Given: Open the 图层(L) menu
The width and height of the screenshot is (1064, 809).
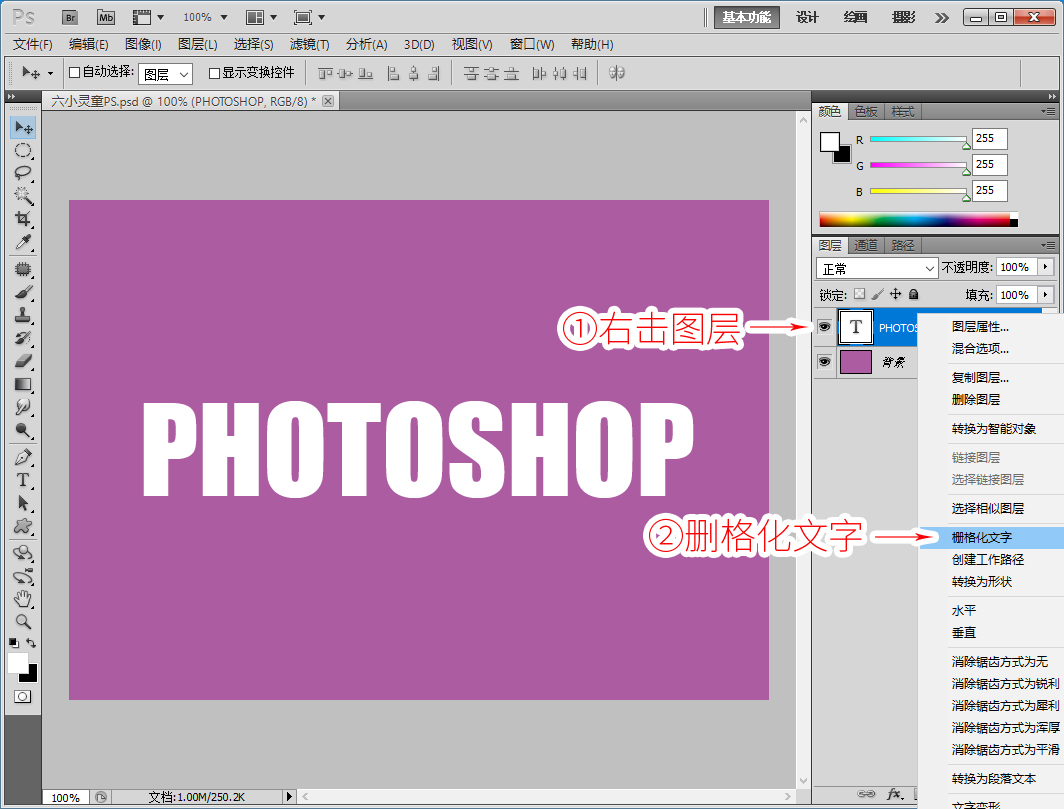Looking at the screenshot, I should [x=197, y=45].
